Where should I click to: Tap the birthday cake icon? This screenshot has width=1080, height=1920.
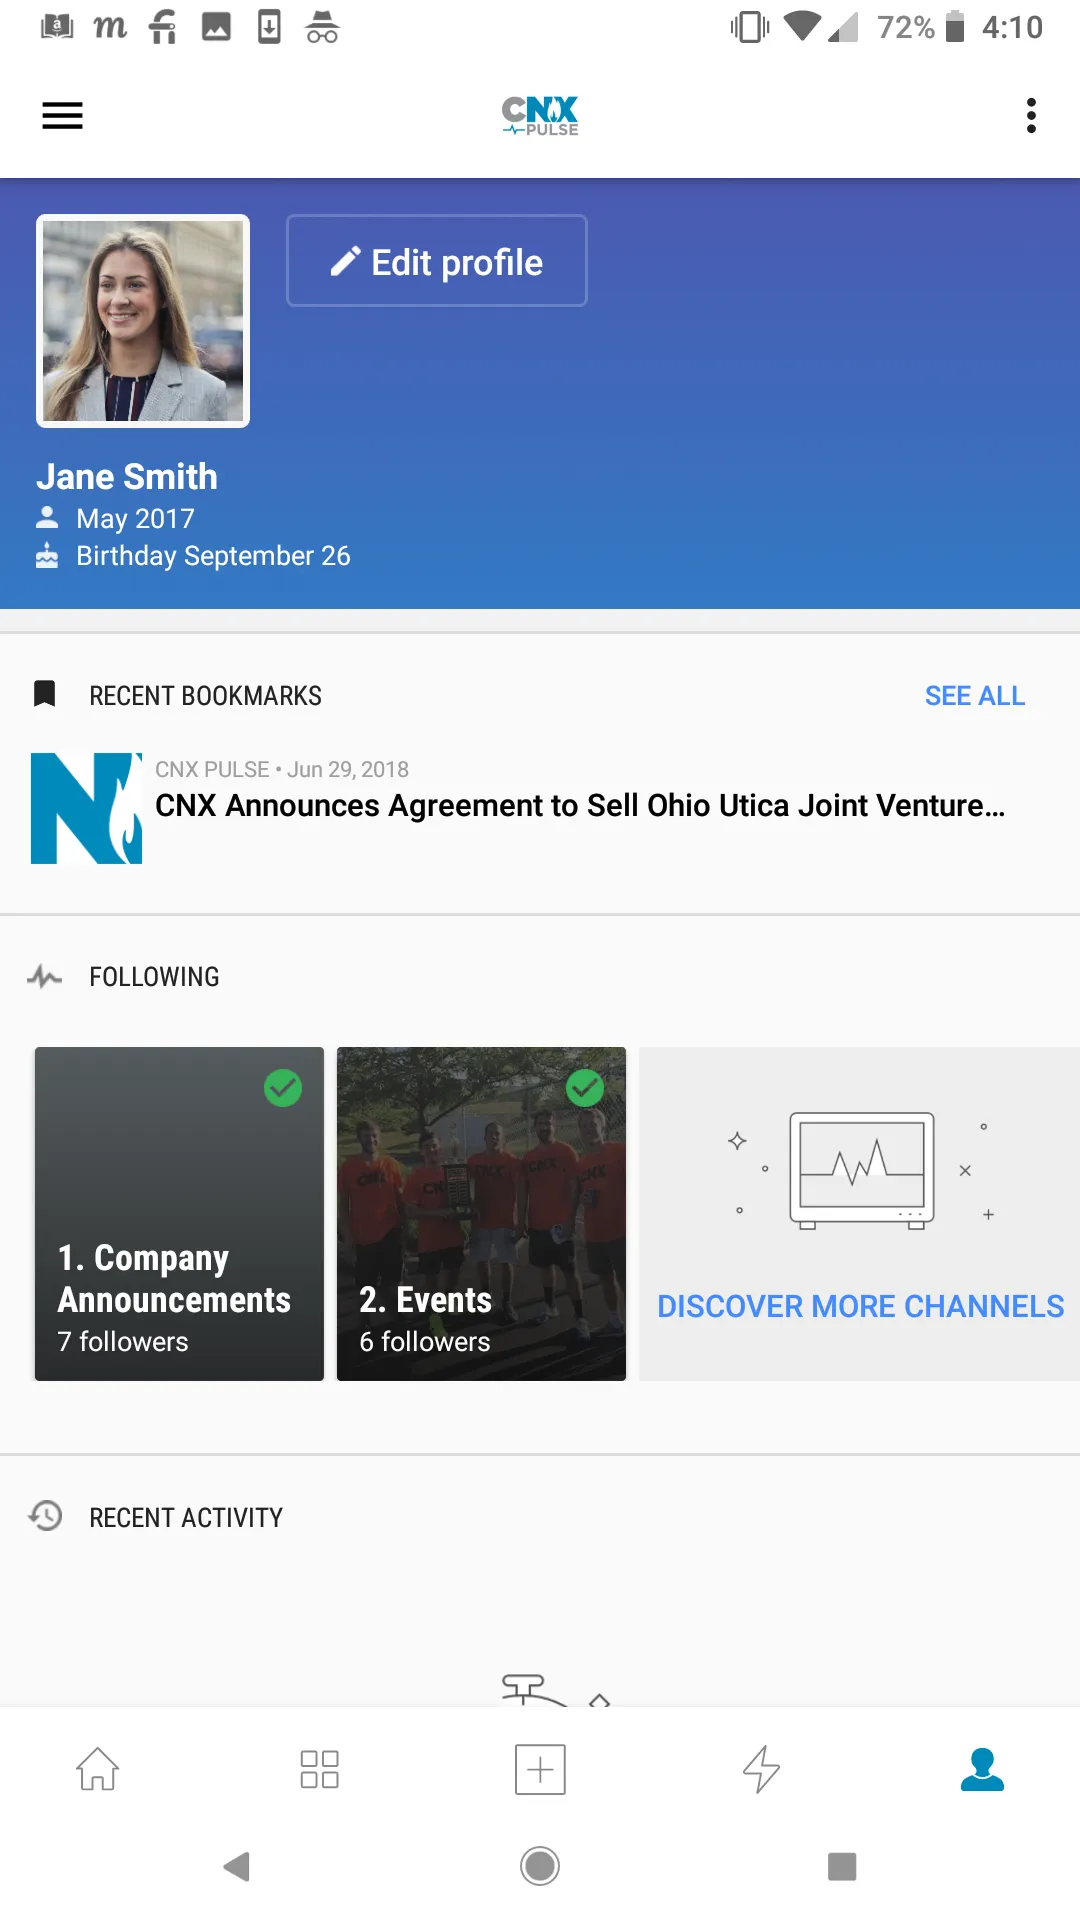click(x=47, y=555)
